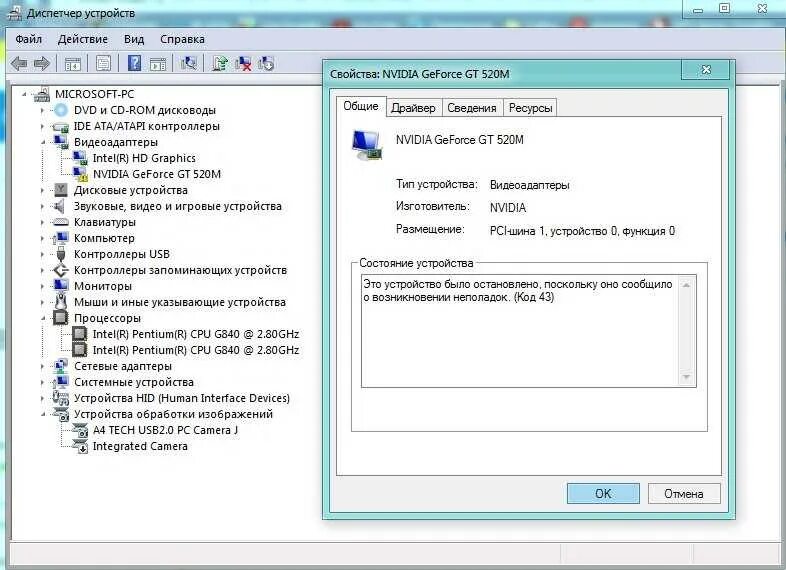Click the Uninstall device icon with red X
The height and width of the screenshot is (570, 786).
click(x=243, y=63)
